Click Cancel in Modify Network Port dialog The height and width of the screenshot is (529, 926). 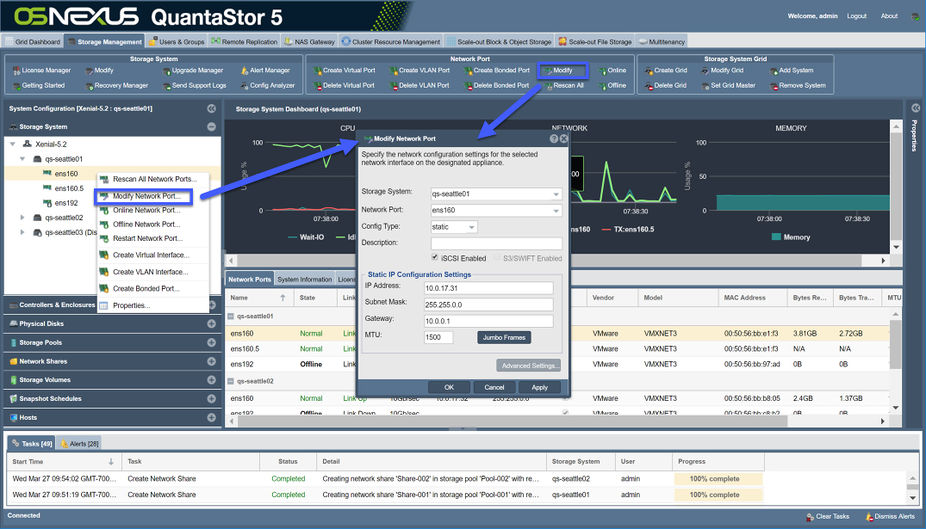494,387
